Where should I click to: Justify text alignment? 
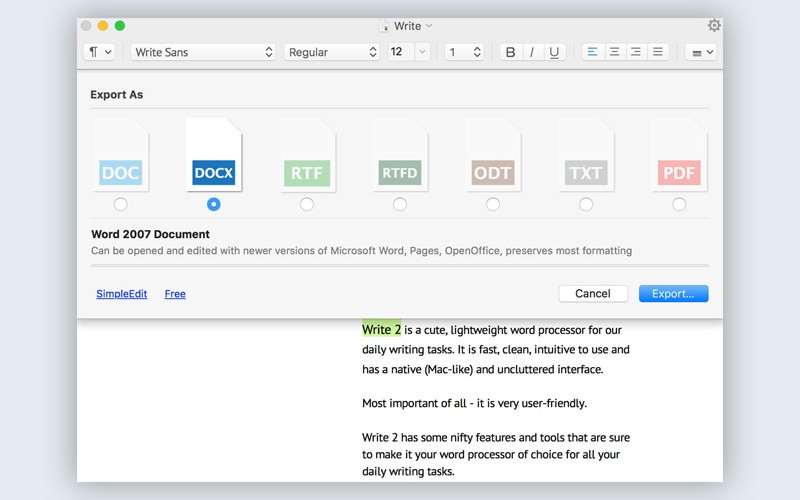[658, 52]
